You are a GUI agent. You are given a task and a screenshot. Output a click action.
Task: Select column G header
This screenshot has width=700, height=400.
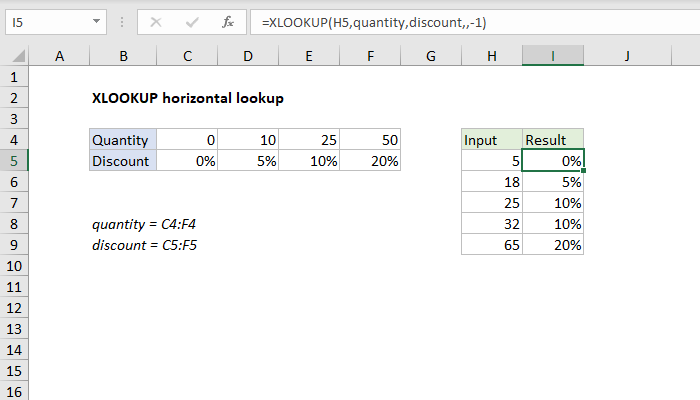click(431, 56)
